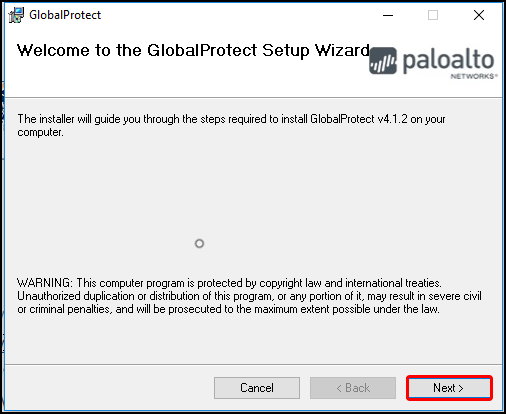This screenshot has width=506, height=414.
Task: Cancel the GlobalProtect installation
Action: [x=257, y=388]
